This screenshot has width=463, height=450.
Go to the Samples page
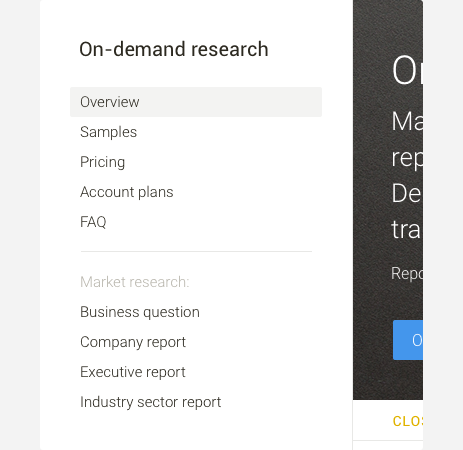(108, 132)
